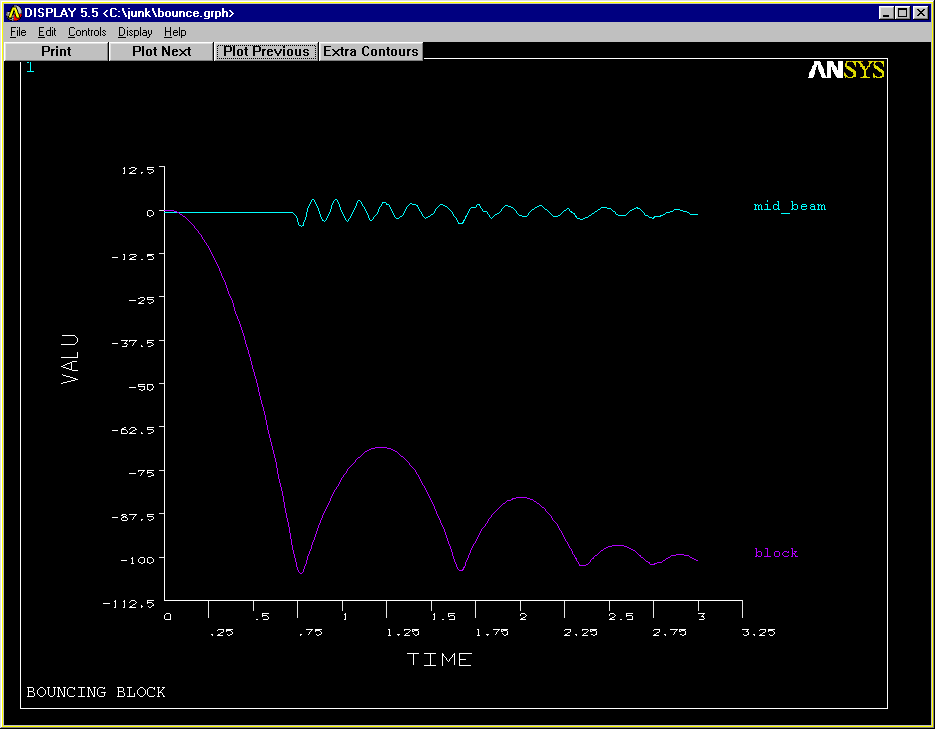The image size is (935, 729).
Task: Close the DISPLAY window
Action: [x=920, y=13]
